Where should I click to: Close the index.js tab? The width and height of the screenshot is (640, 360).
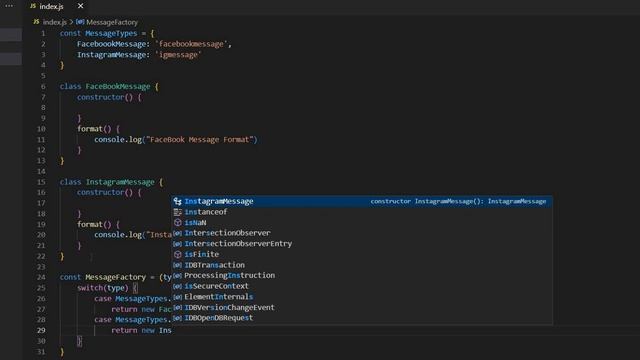click(80, 6)
